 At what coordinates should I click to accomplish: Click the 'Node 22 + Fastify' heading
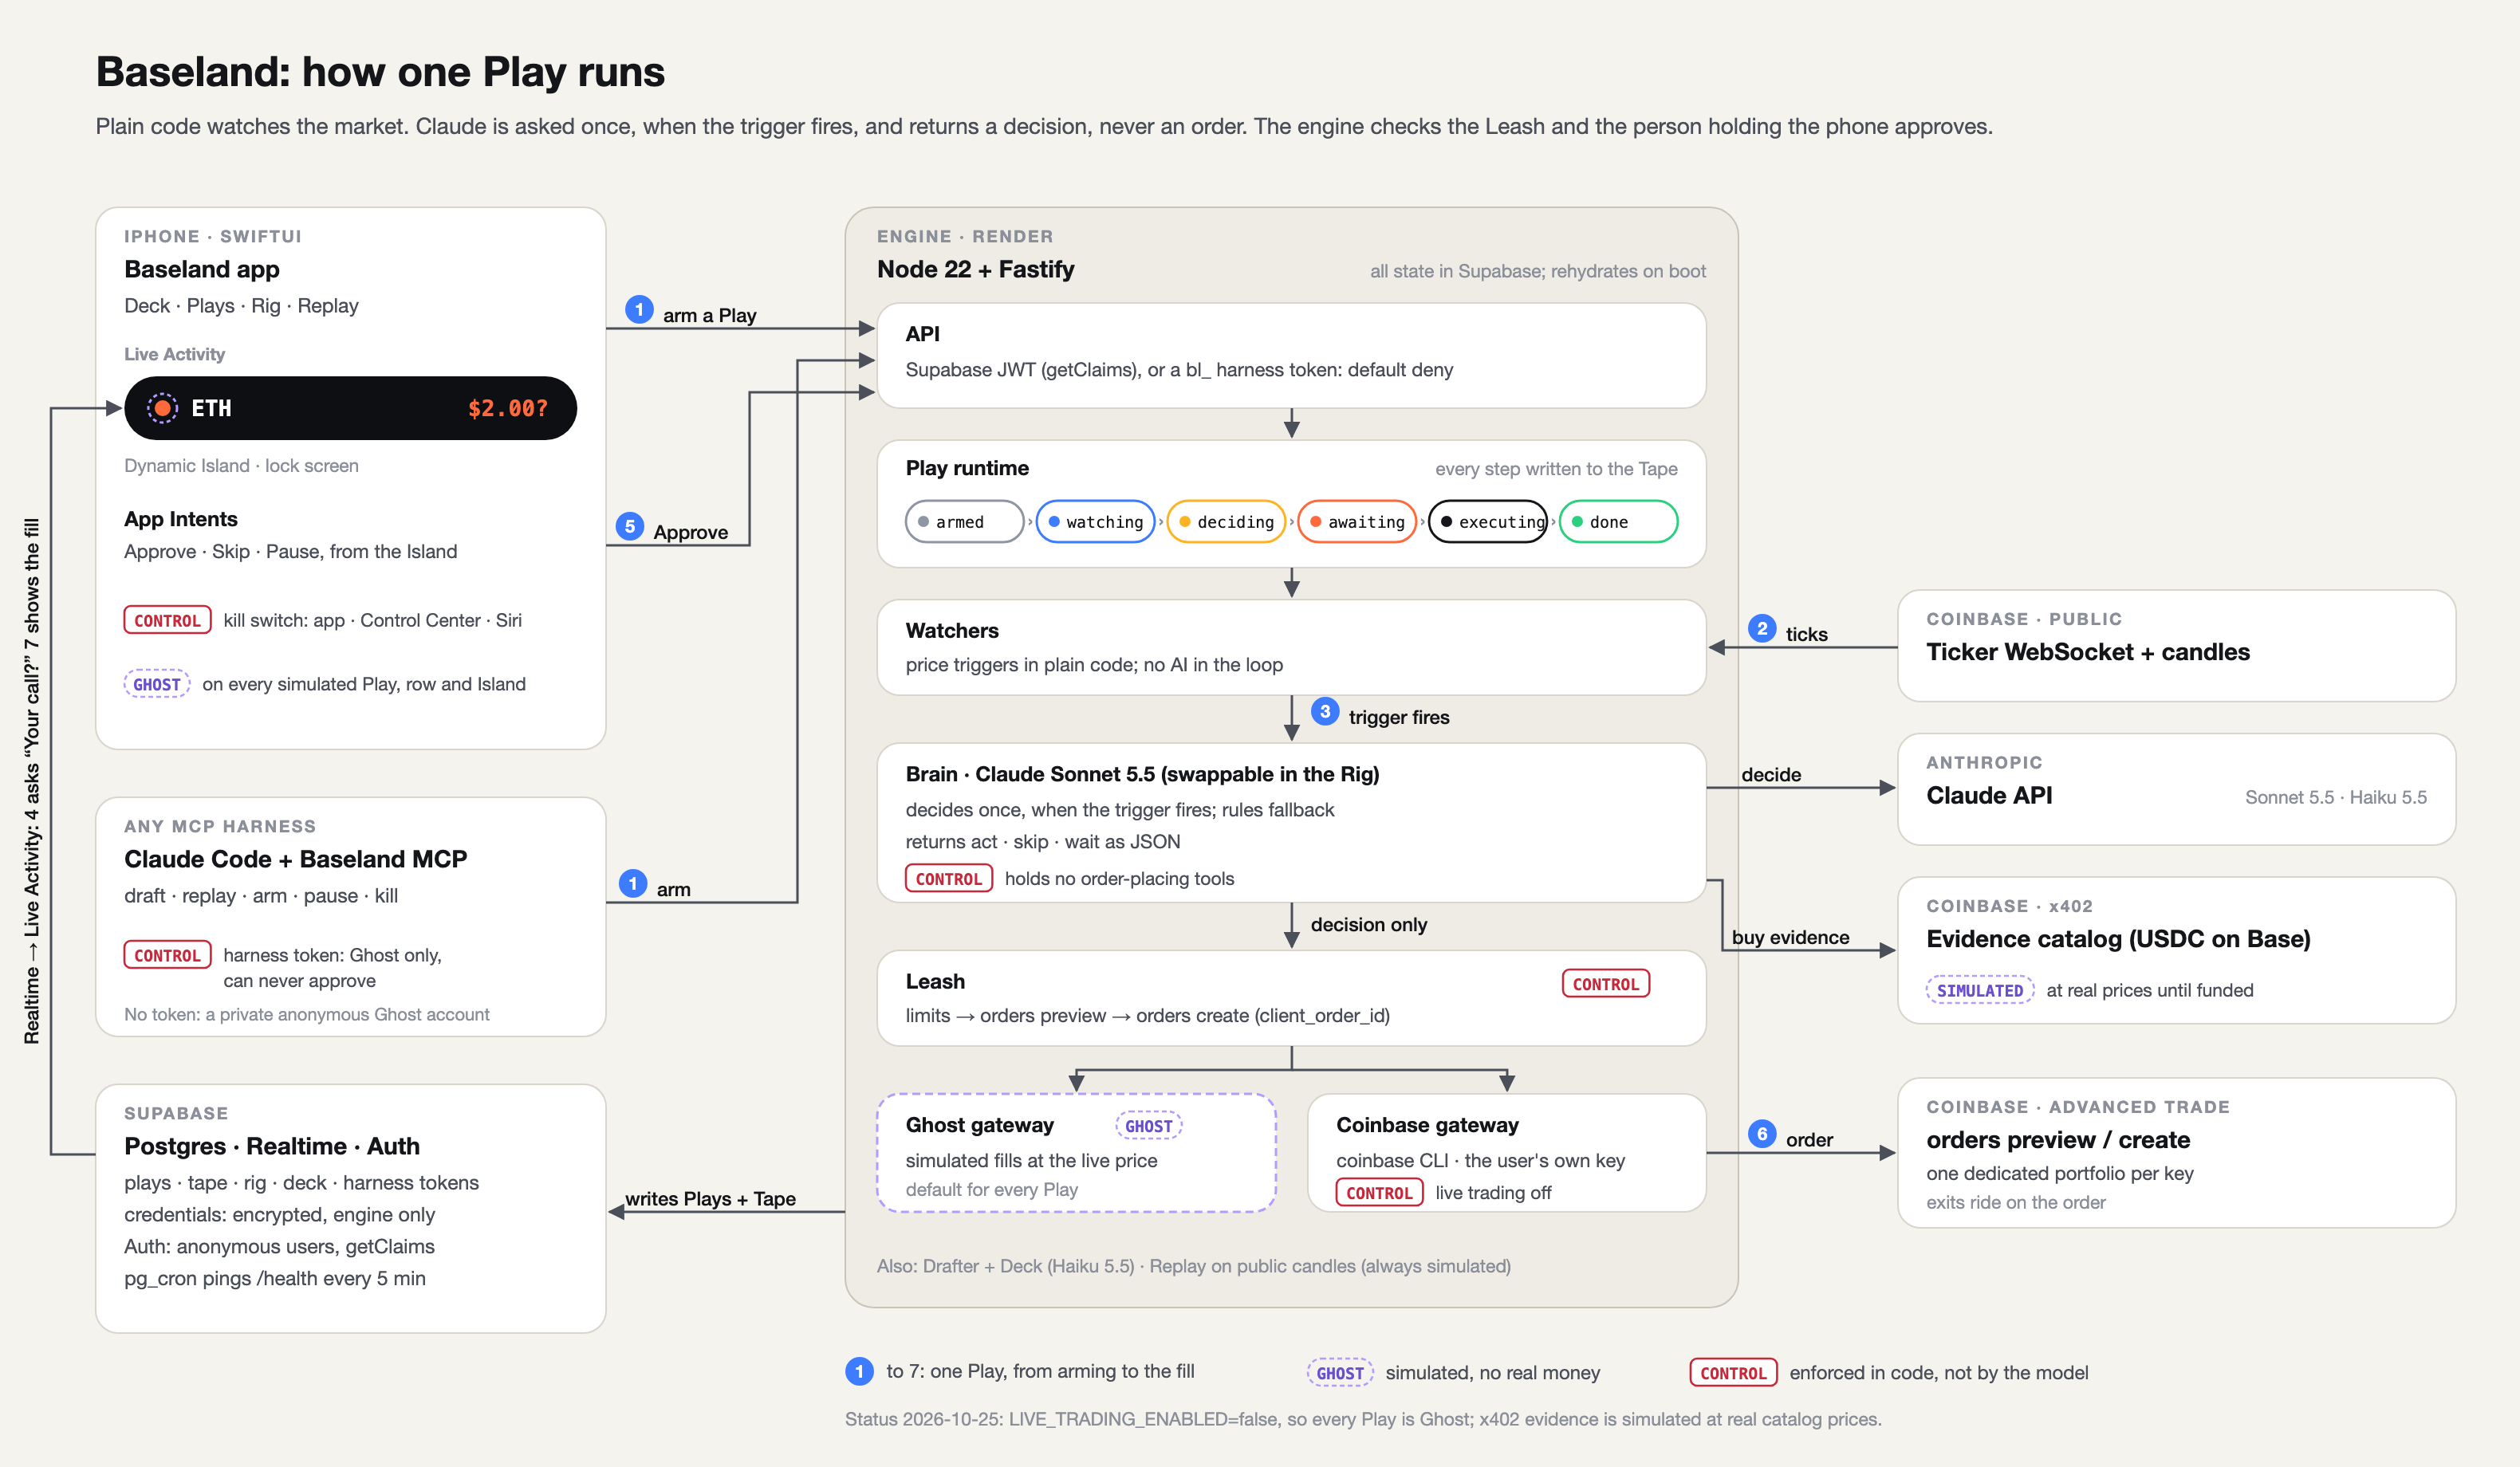(x=976, y=269)
